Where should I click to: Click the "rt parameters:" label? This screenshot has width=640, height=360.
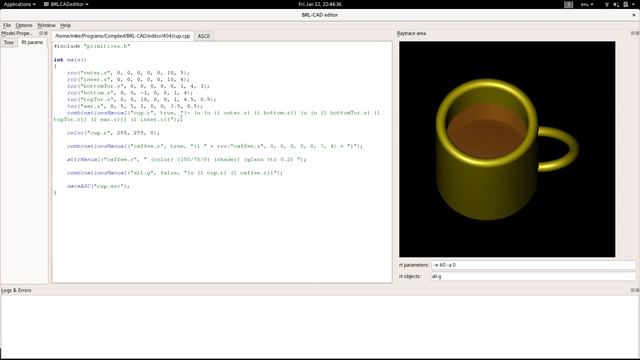tap(414, 265)
